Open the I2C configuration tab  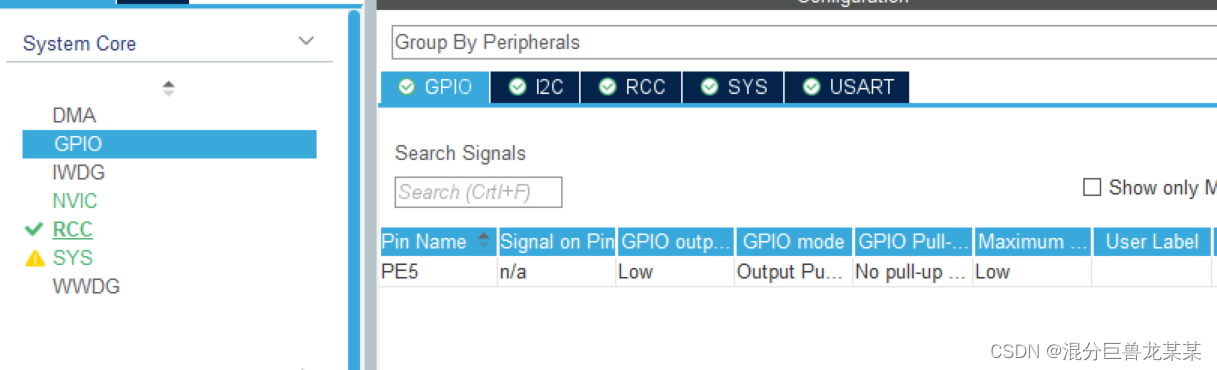point(535,87)
